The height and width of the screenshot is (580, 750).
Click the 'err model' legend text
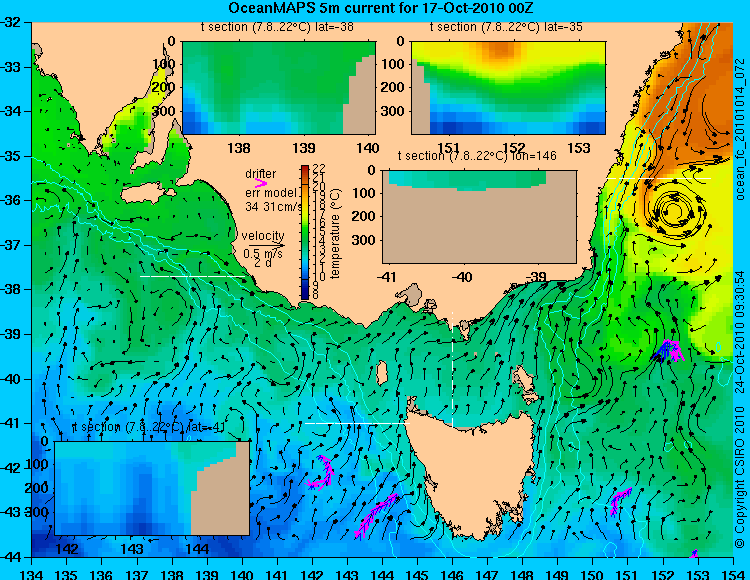[271, 193]
